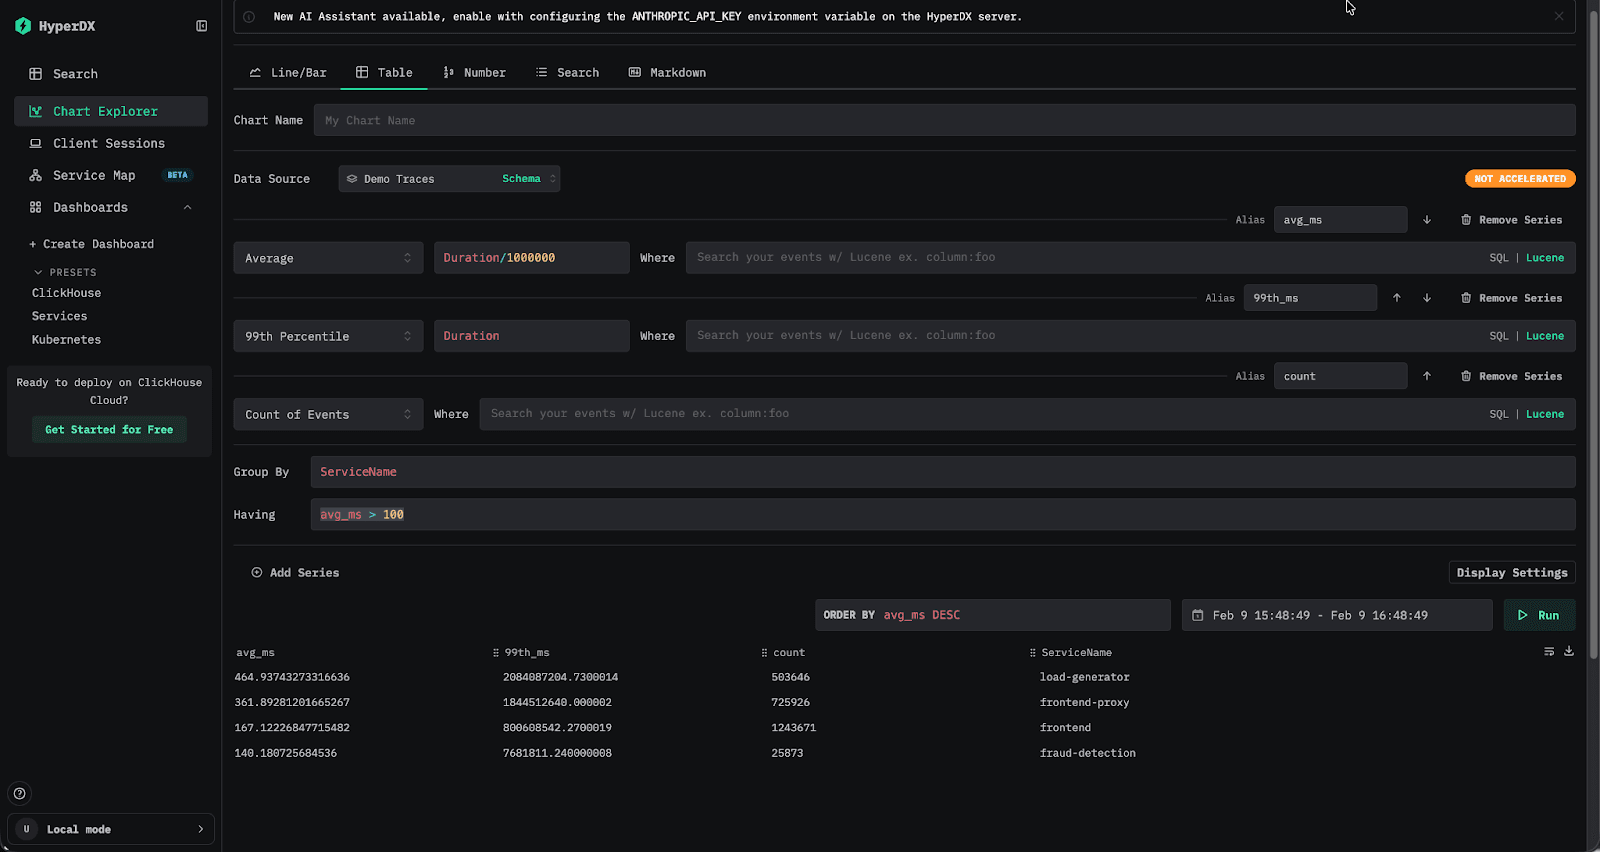Click the download results icon

1569,651
